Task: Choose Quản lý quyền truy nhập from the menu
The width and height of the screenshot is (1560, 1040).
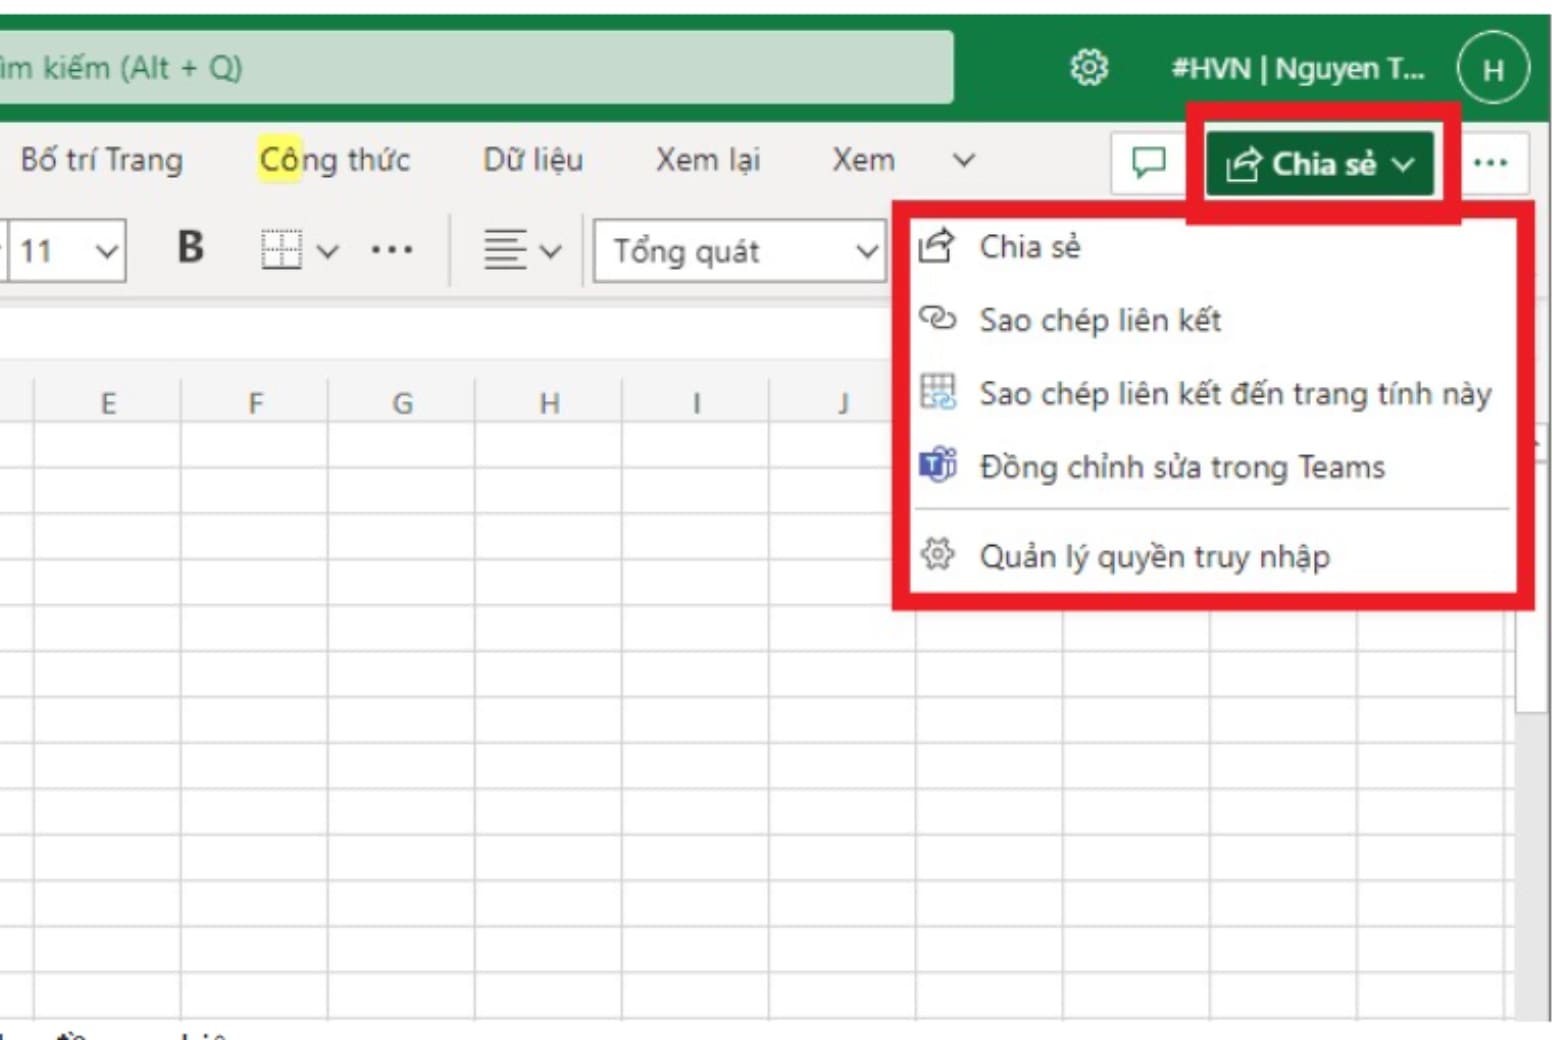Action: pyautogui.click(x=1155, y=556)
